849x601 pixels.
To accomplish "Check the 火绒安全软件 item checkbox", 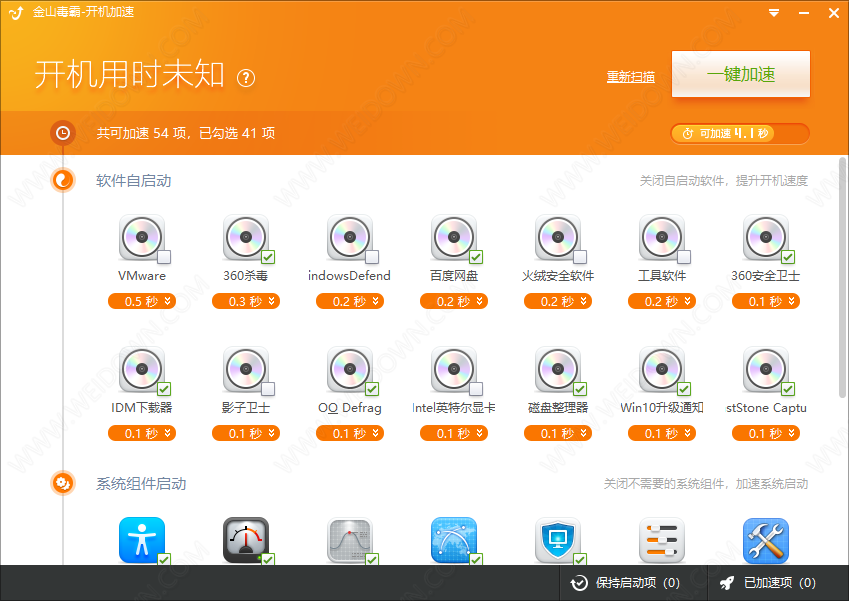I will [580, 257].
